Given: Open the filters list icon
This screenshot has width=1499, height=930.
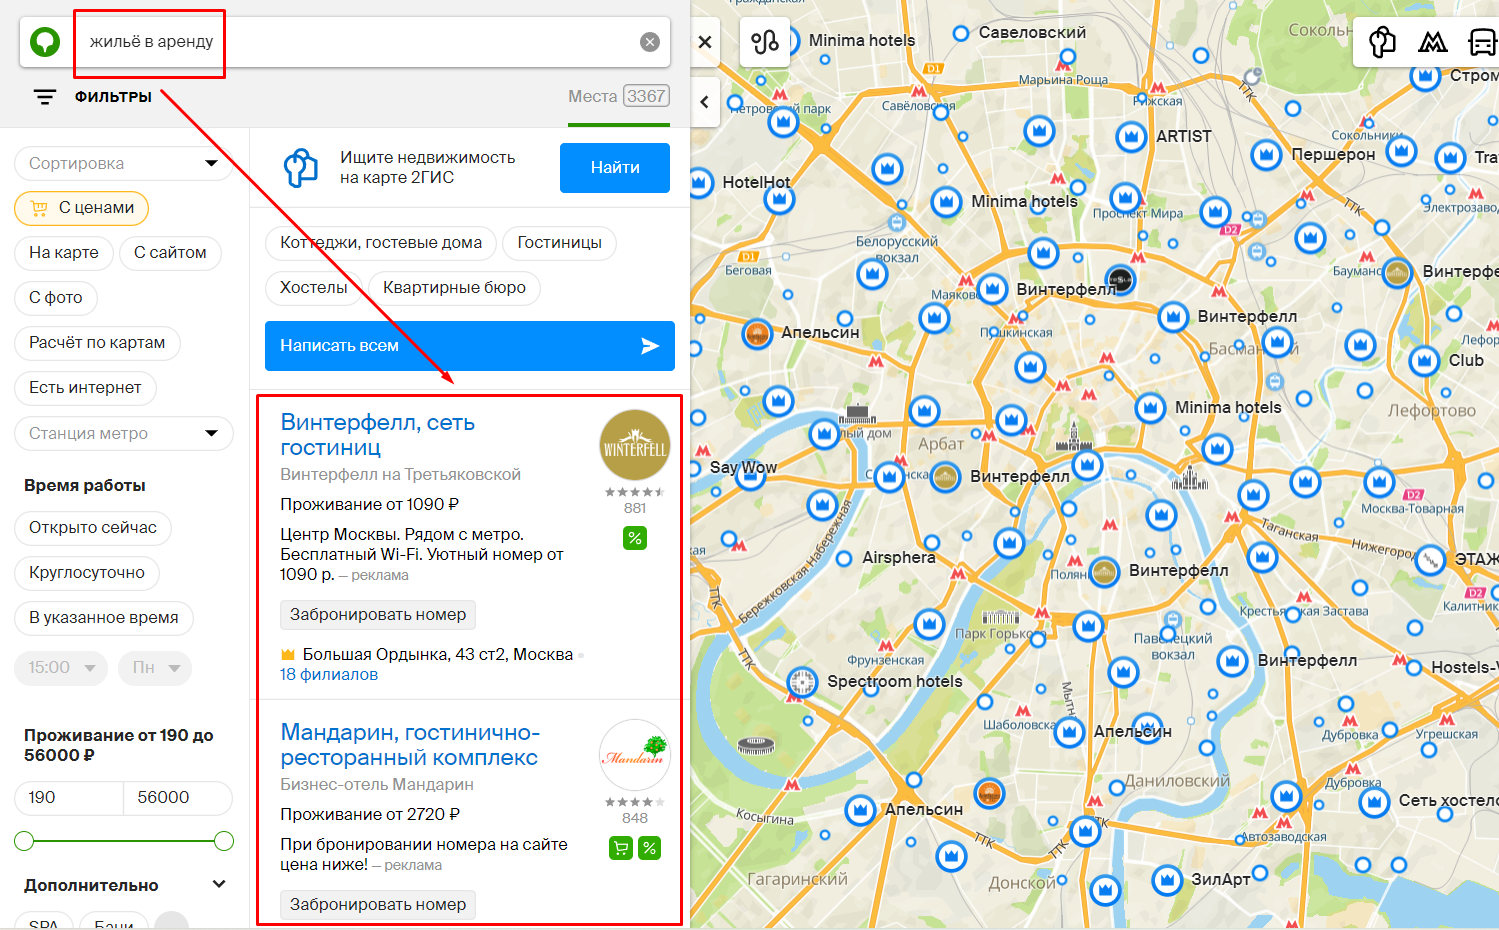Looking at the screenshot, I should [x=45, y=97].
